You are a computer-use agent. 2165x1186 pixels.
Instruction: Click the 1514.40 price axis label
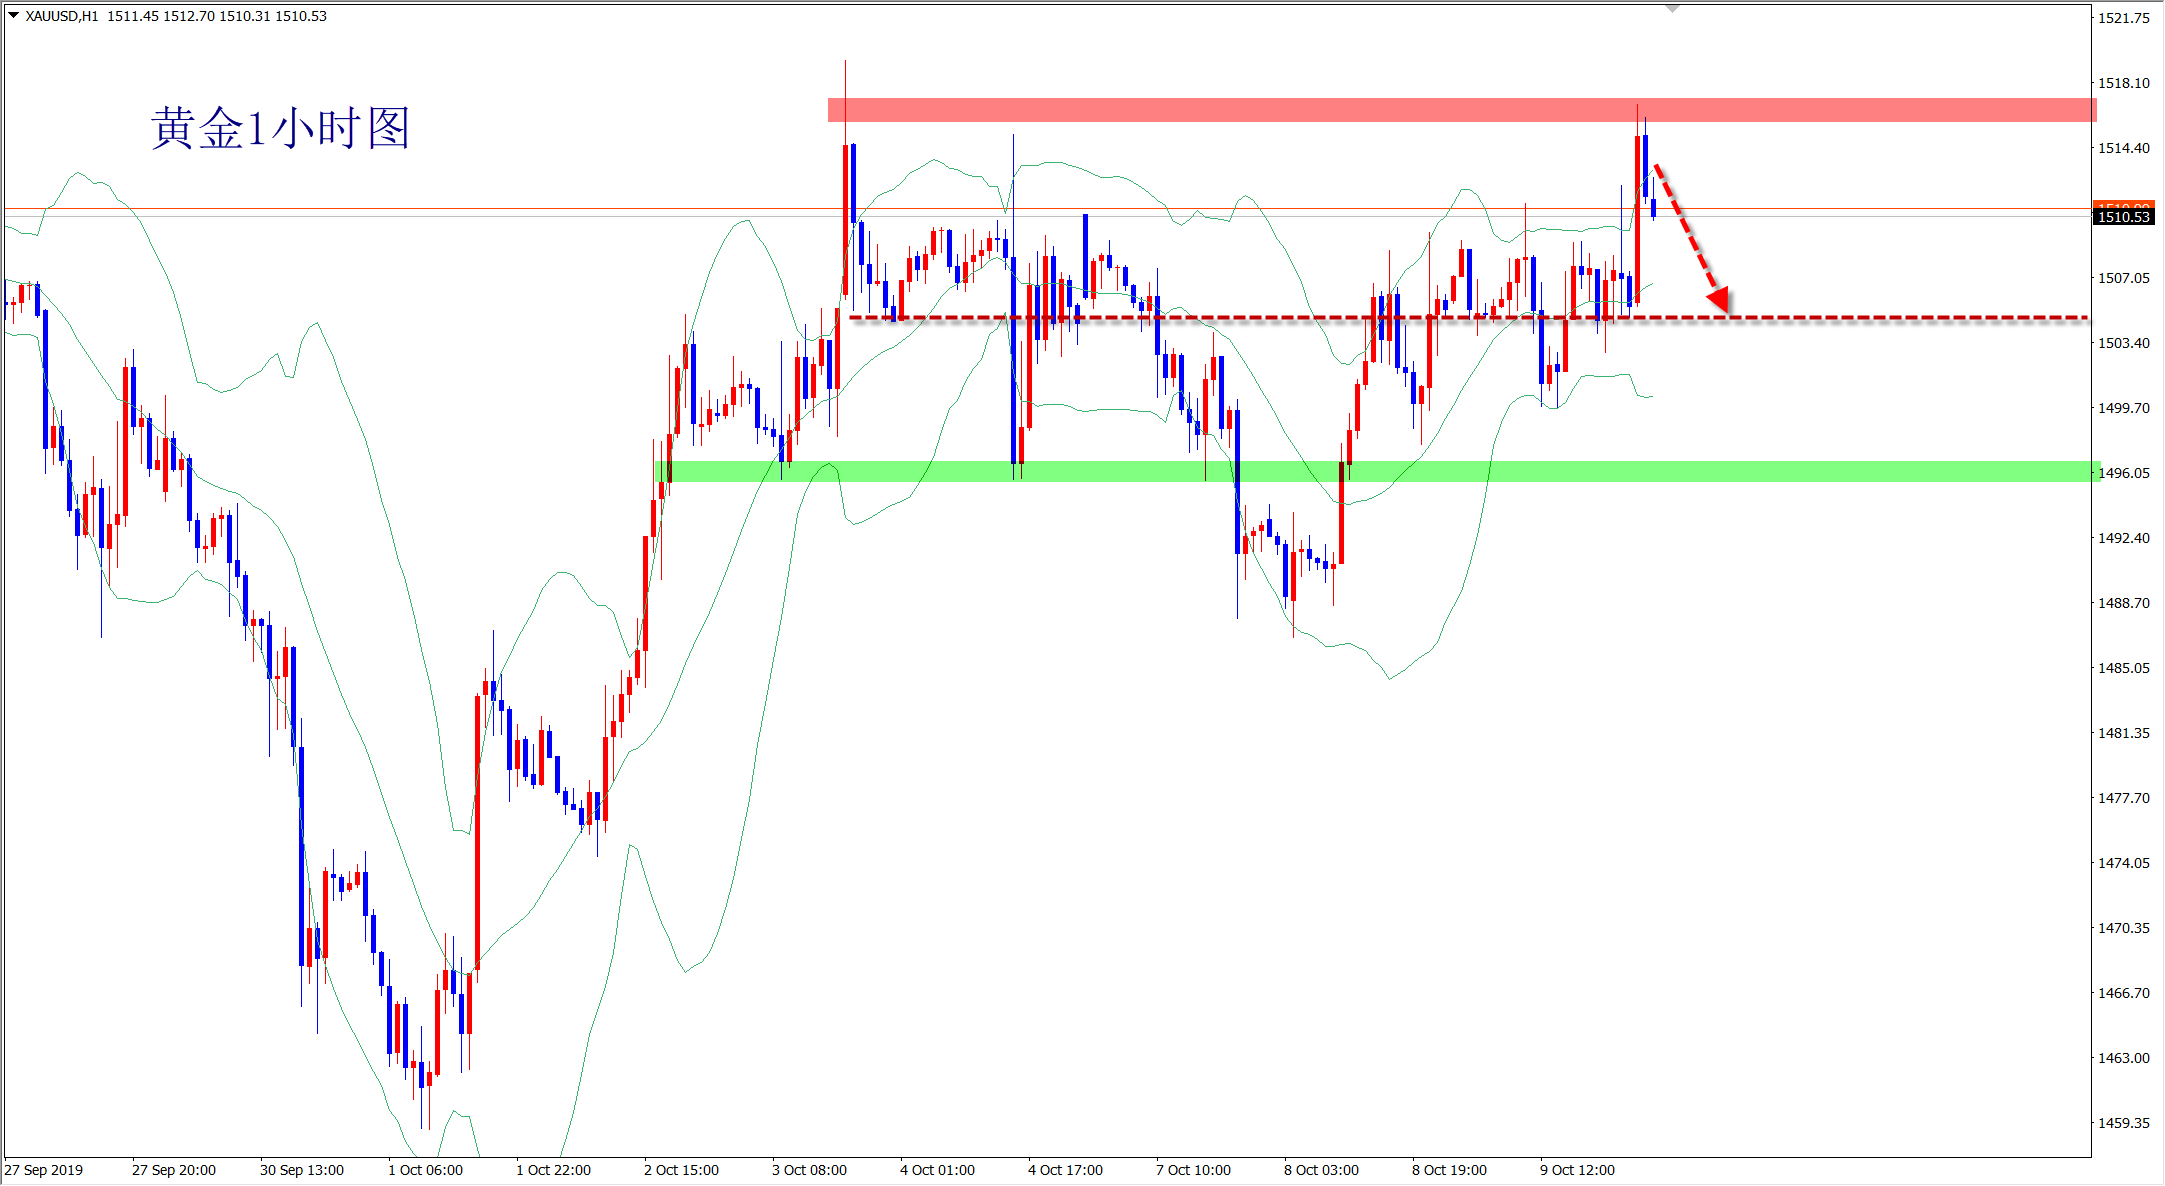click(x=2124, y=148)
